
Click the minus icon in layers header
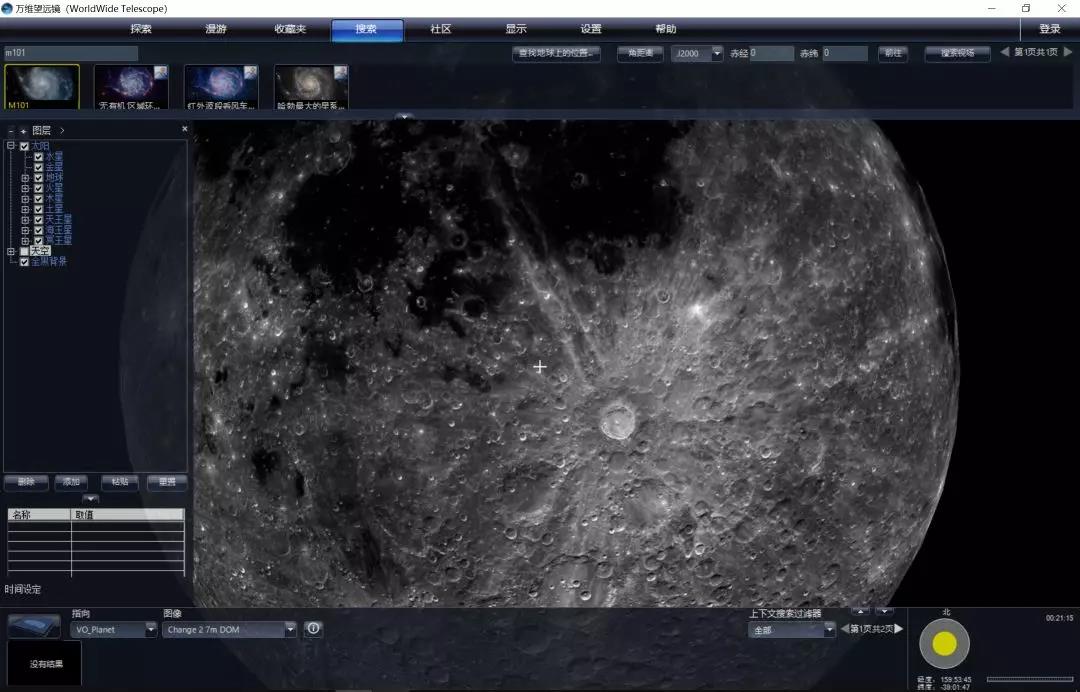tap(11, 131)
